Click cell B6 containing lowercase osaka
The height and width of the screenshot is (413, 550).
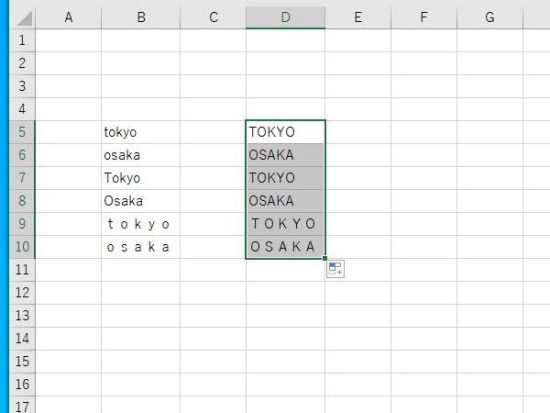click(x=141, y=155)
